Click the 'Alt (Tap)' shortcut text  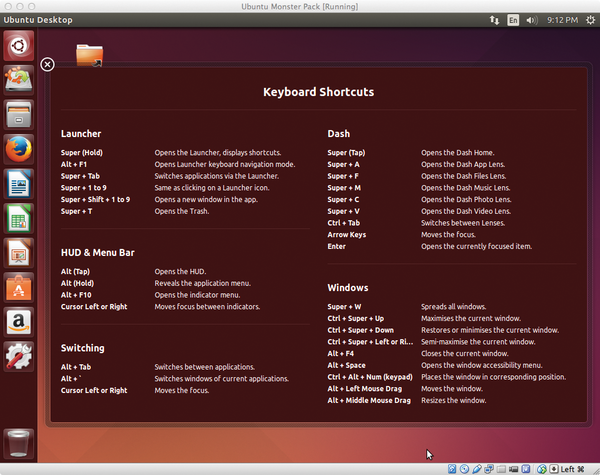[x=75, y=271]
